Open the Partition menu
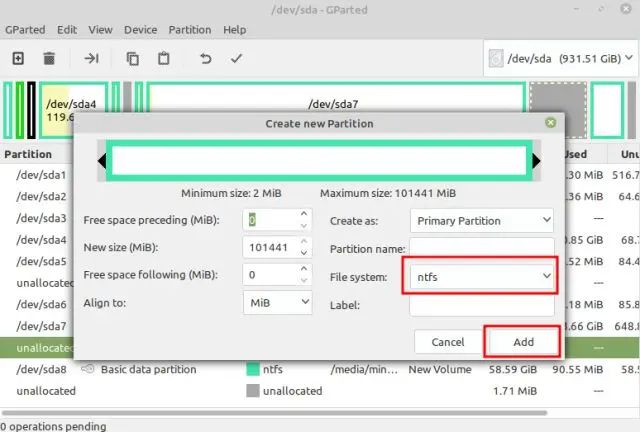 pyautogui.click(x=189, y=30)
